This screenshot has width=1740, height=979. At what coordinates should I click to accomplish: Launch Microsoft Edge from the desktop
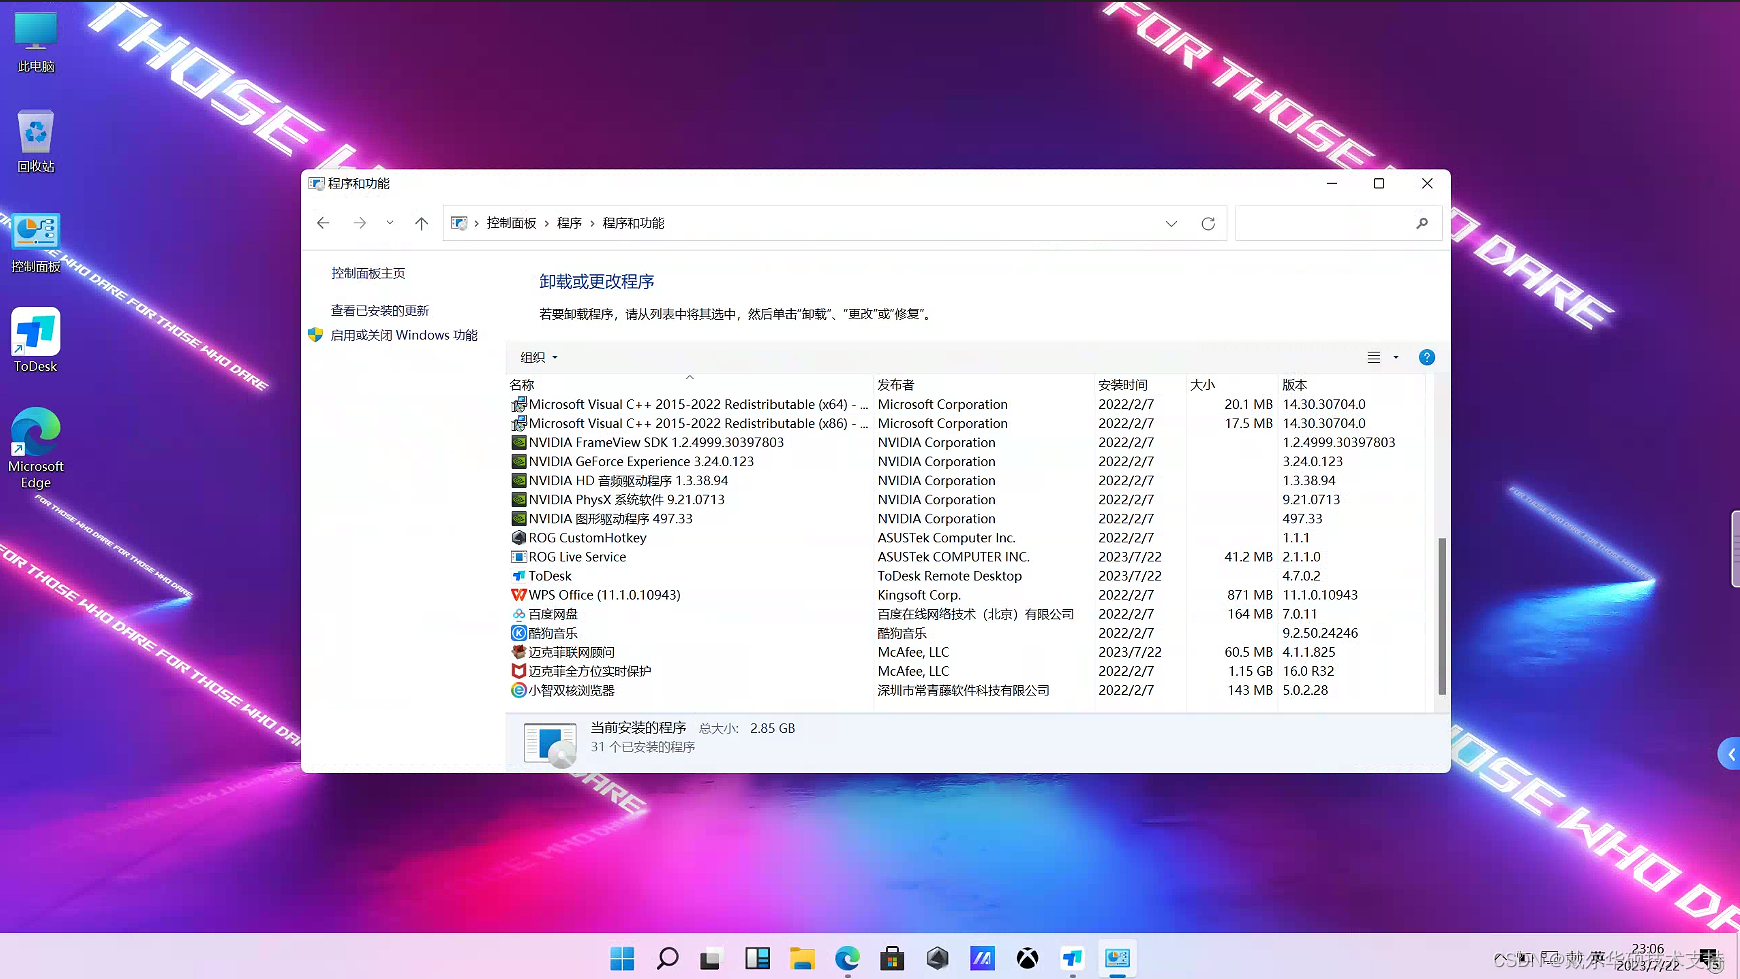click(36, 448)
